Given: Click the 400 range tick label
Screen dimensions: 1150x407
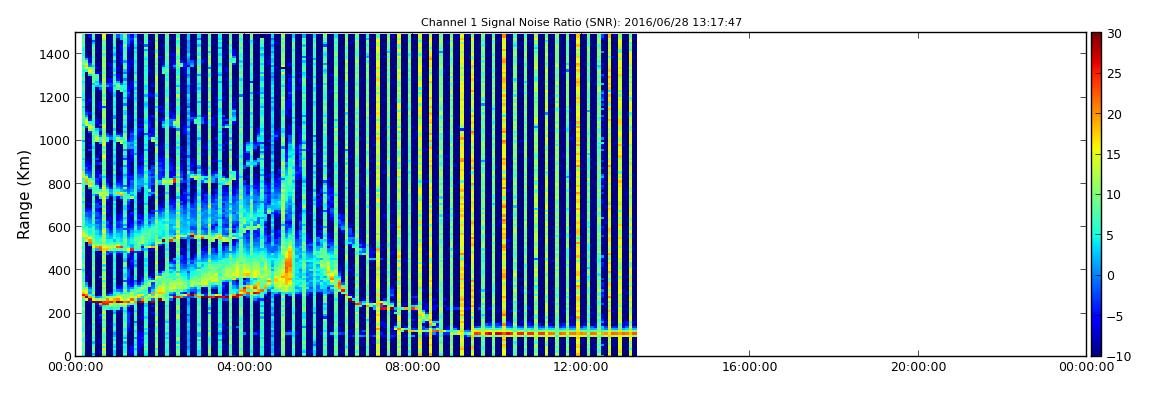Looking at the screenshot, I should pyautogui.click(x=59, y=271).
